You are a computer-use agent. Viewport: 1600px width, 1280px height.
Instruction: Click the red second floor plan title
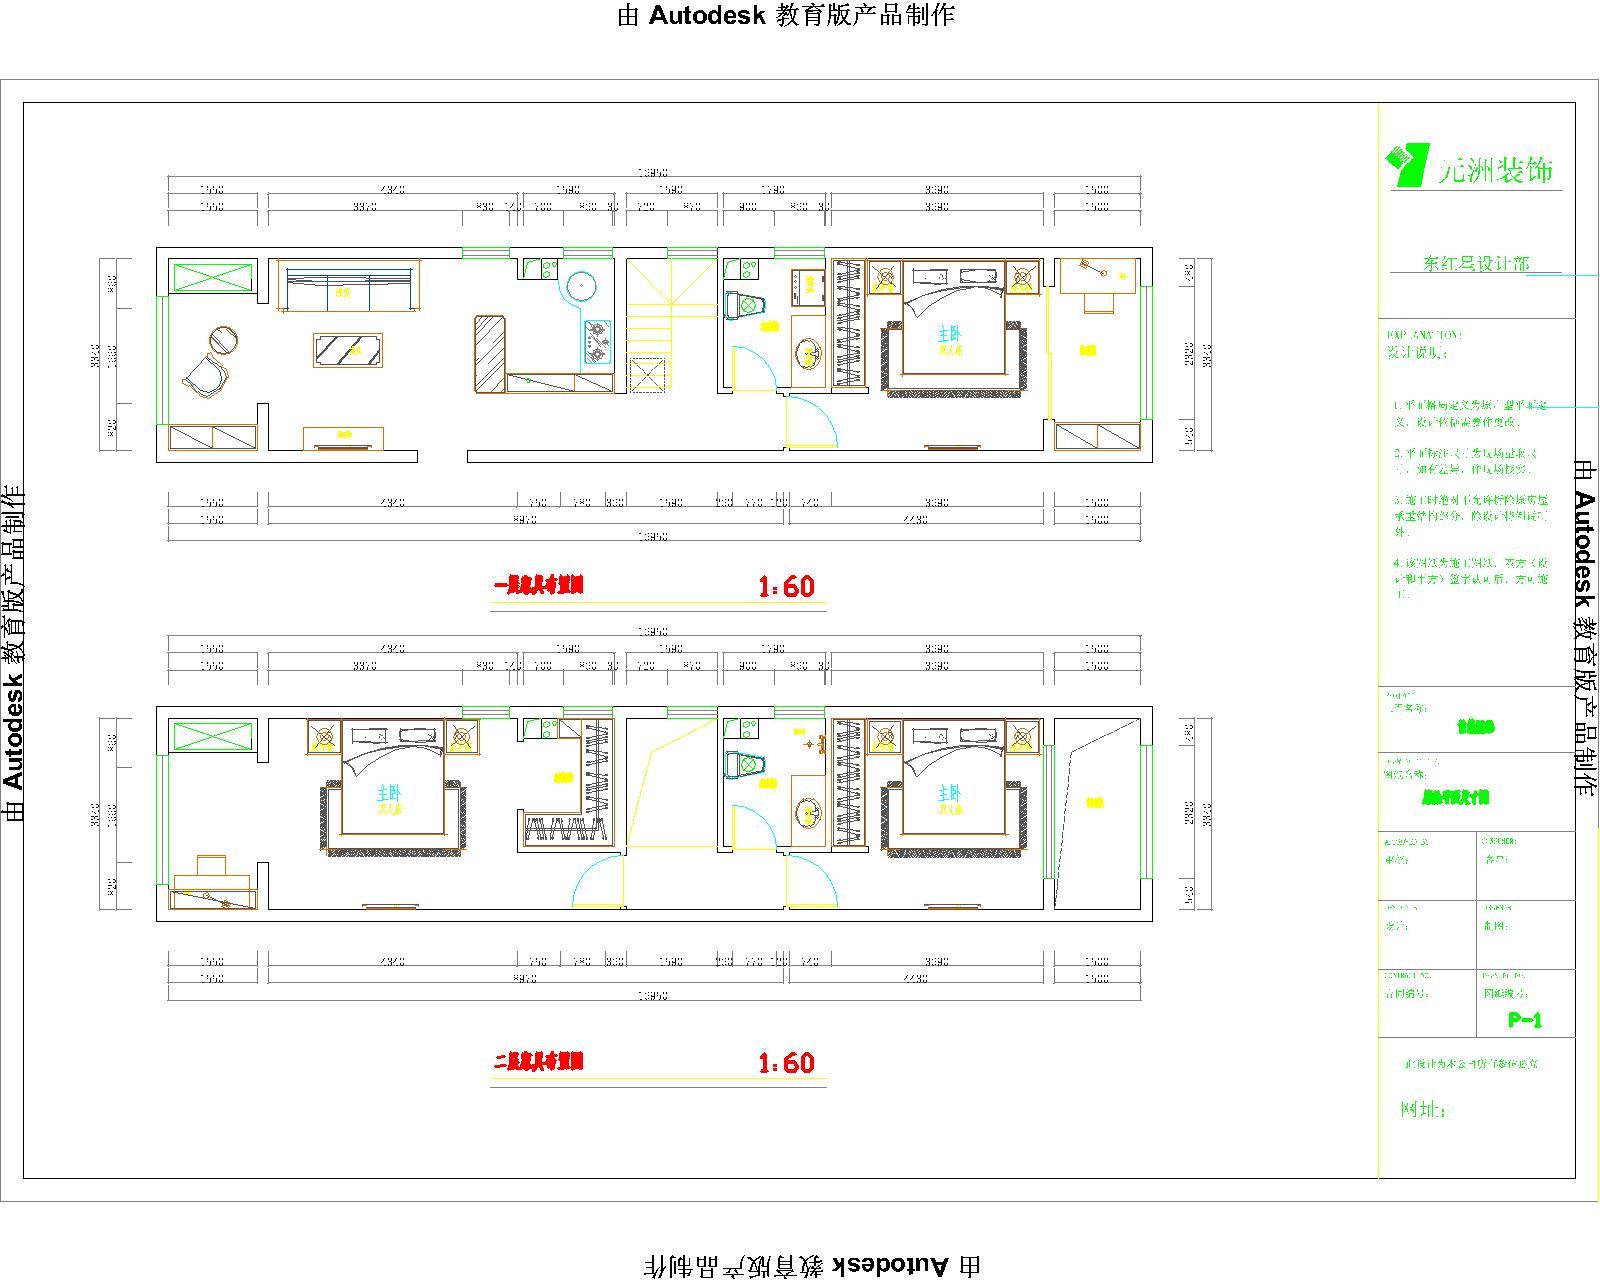tap(538, 1062)
